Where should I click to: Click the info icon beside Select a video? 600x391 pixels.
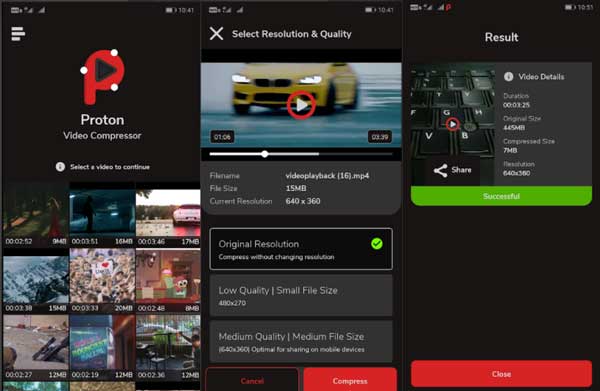pos(60,167)
